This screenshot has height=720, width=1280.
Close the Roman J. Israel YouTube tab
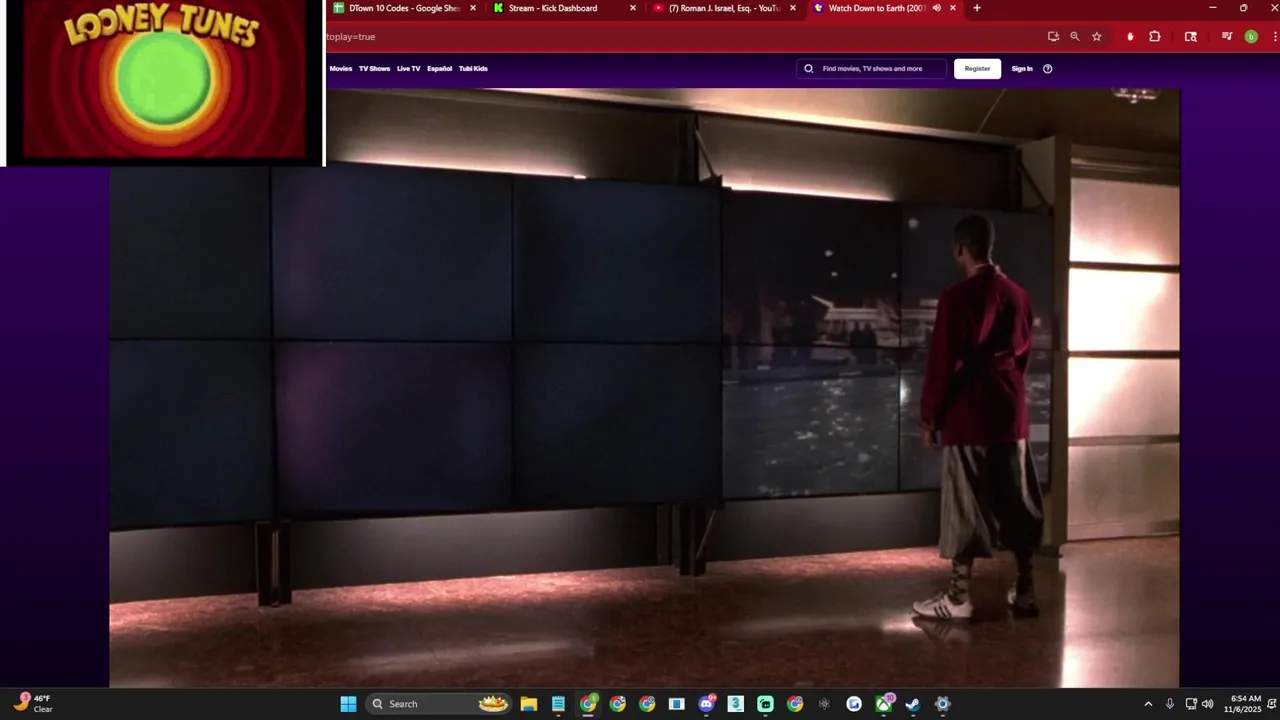793,8
